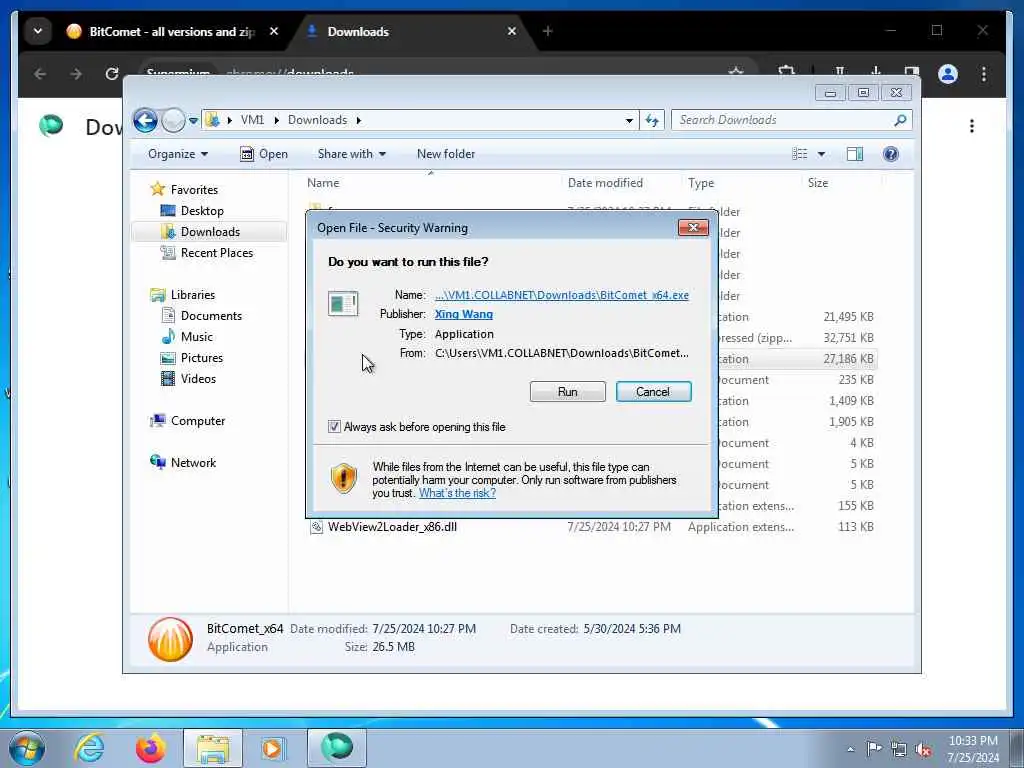
Task: Open a new browser tab
Action: click(x=547, y=31)
